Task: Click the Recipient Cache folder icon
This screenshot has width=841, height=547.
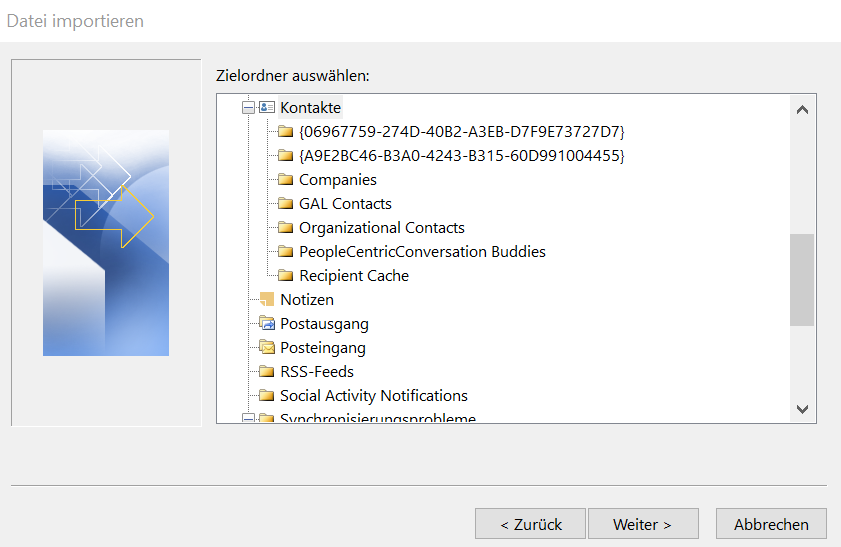Action: pyautogui.click(x=285, y=275)
